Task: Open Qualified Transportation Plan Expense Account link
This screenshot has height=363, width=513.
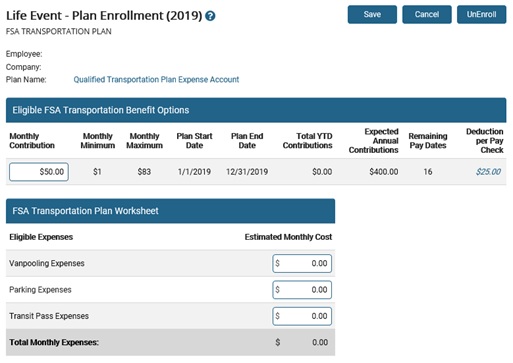Action: click(x=156, y=80)
